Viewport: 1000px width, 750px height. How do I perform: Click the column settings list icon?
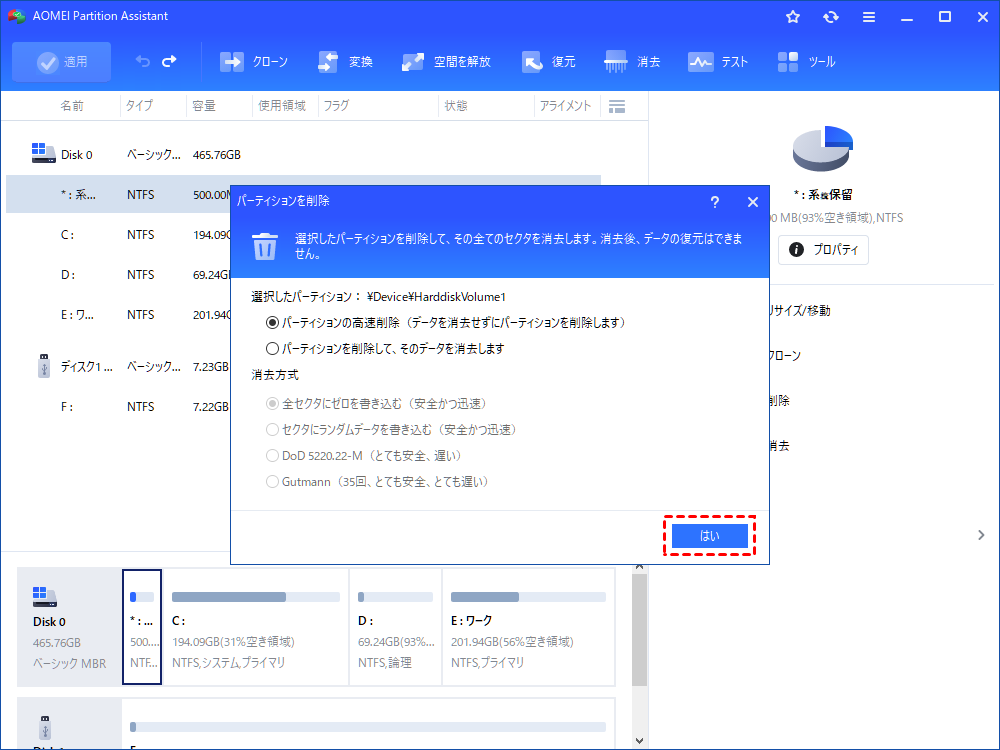coord(617,107)
